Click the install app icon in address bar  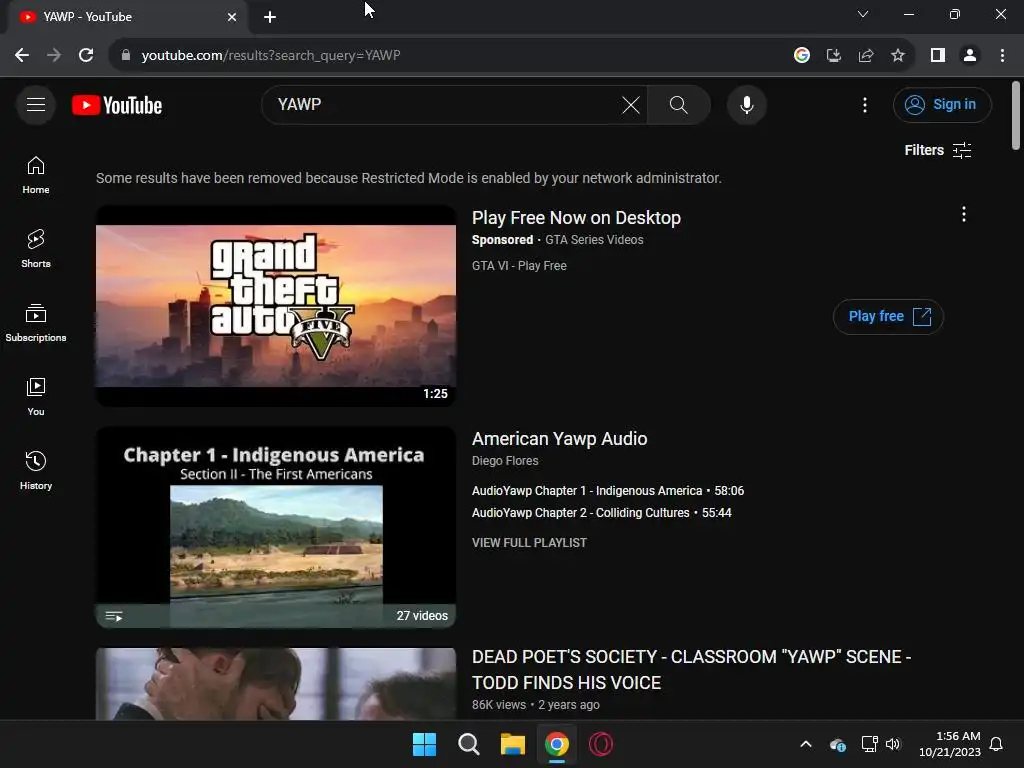834,55
